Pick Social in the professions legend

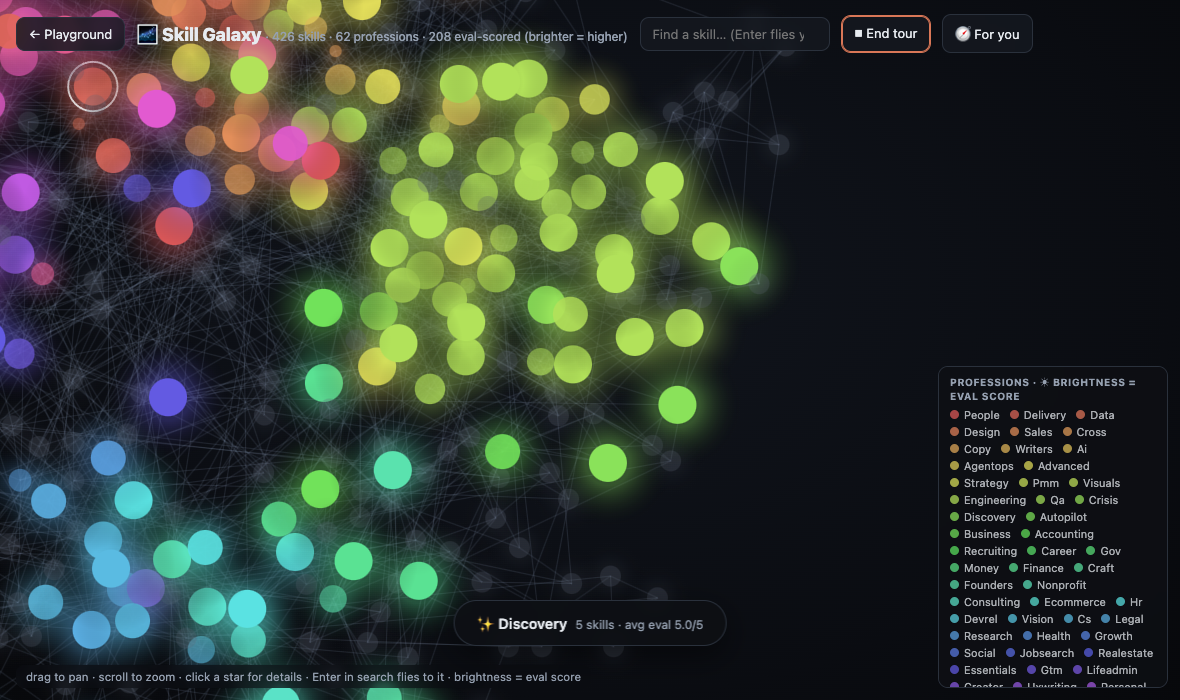pos(973,653)
